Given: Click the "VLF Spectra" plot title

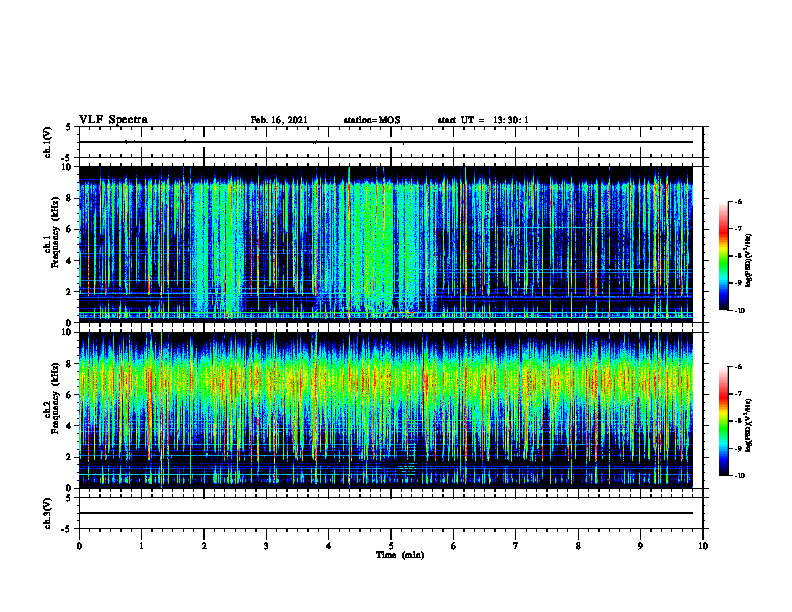Looking at the screenshot, I should pos(113,120).
